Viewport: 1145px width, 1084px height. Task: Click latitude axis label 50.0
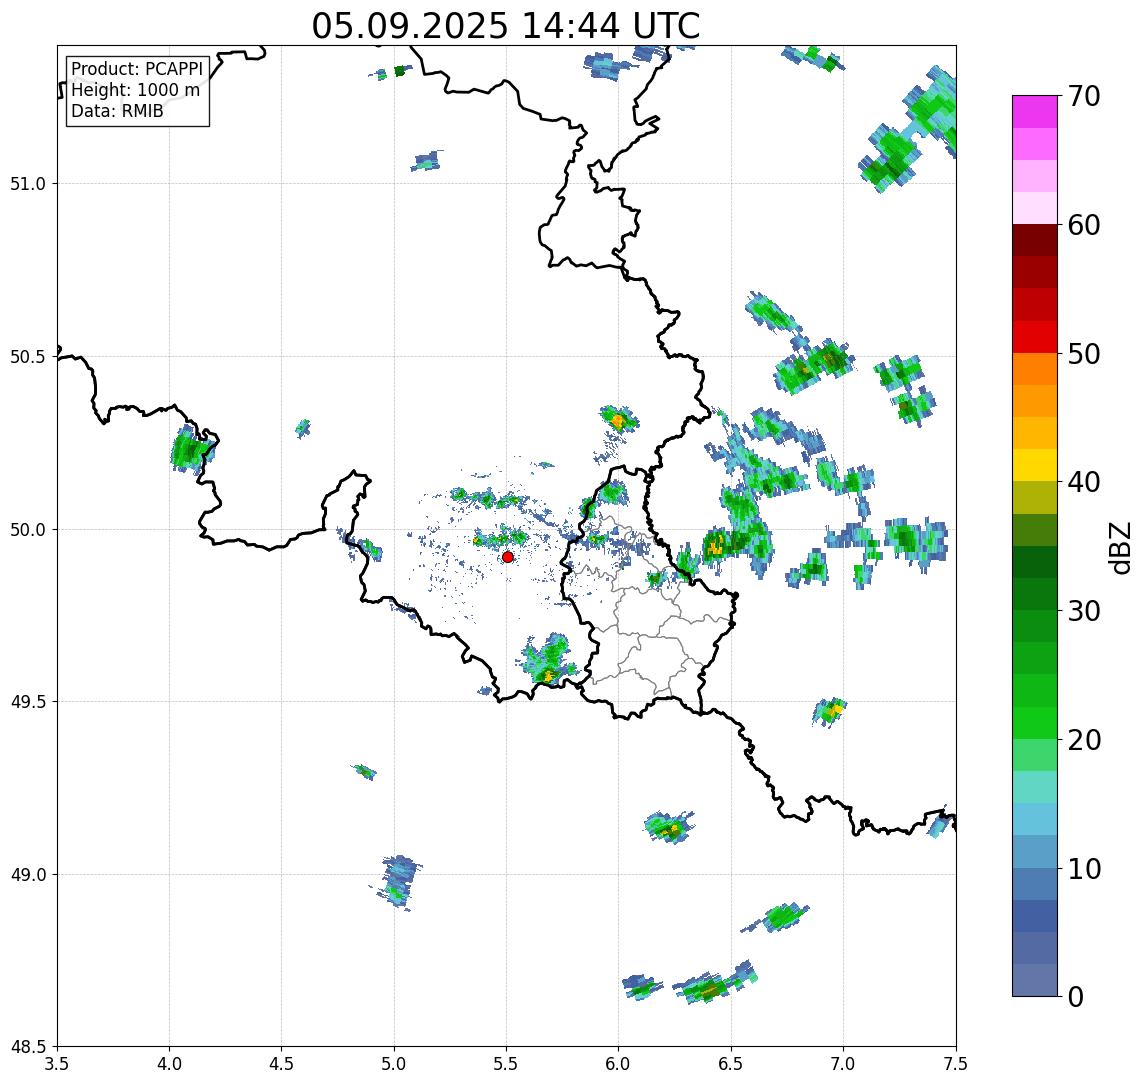28,530
